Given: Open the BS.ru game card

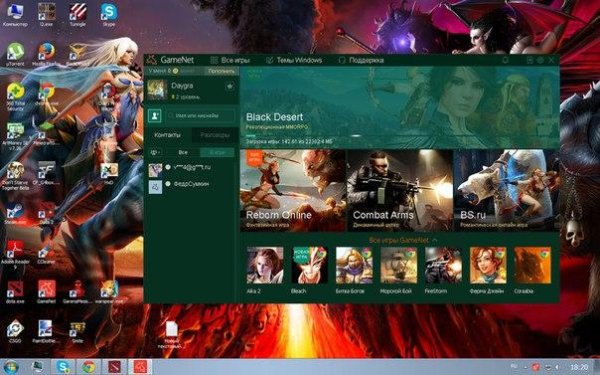Looking at the screenshot, I should (506, 190).
